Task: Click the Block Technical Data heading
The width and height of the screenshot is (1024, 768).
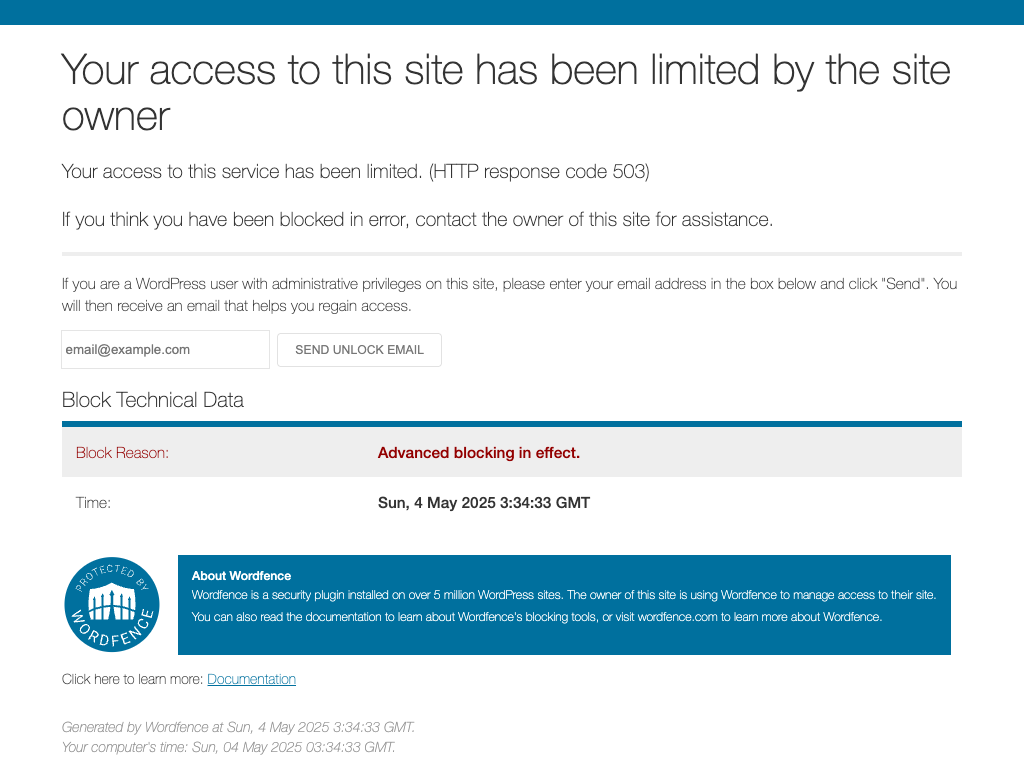Action: coord(153,400)
